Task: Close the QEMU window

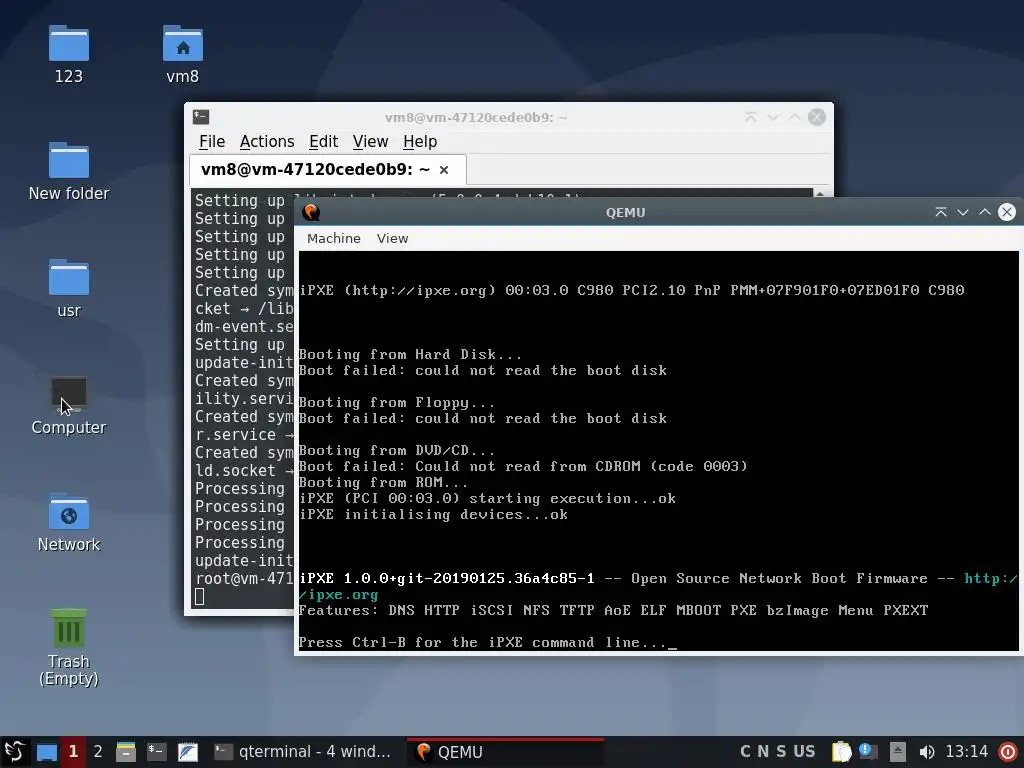Action: pyautogui.click(x=1007, y=212)
